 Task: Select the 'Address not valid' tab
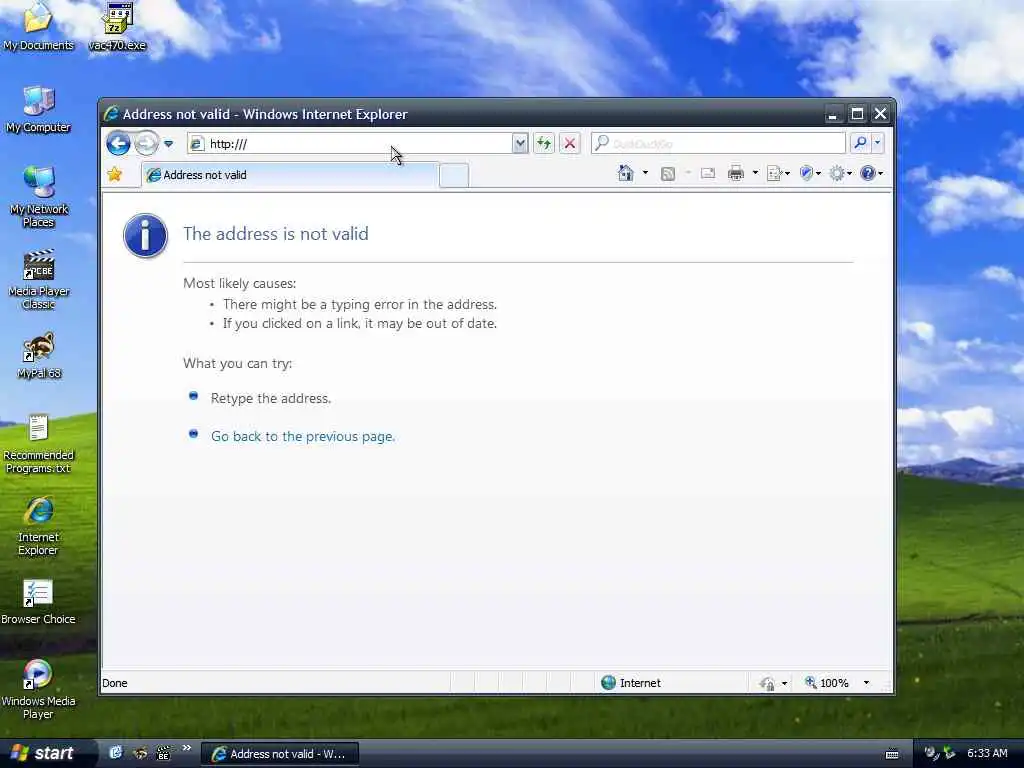pos(290,175)
